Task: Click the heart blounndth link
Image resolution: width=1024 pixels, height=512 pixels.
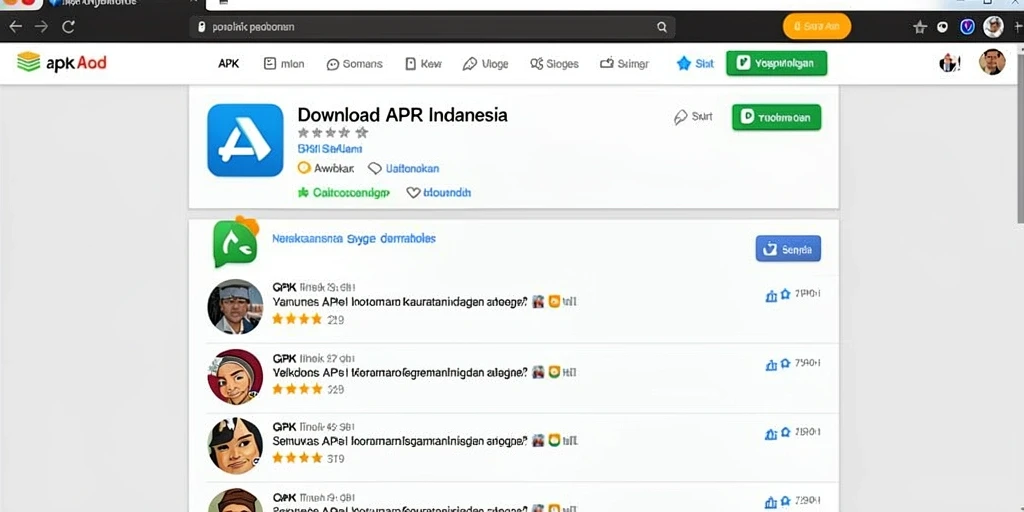Action: (x=439, y=193)
